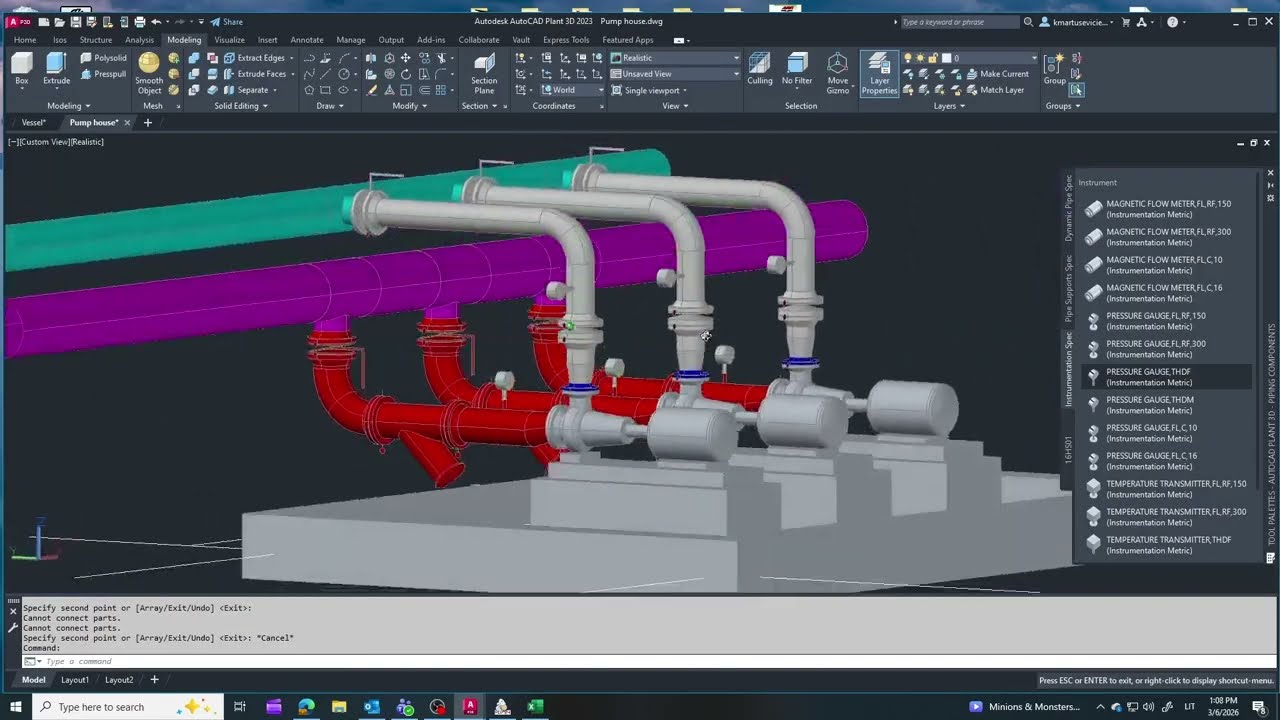Switch to the Vessel drawing tab
Image resolution: width=1280 pixels, height=720 pixels.
point(33,122)
